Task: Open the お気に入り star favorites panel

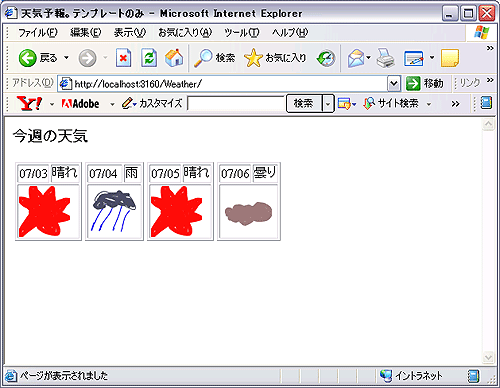Action: coord(275,58)
